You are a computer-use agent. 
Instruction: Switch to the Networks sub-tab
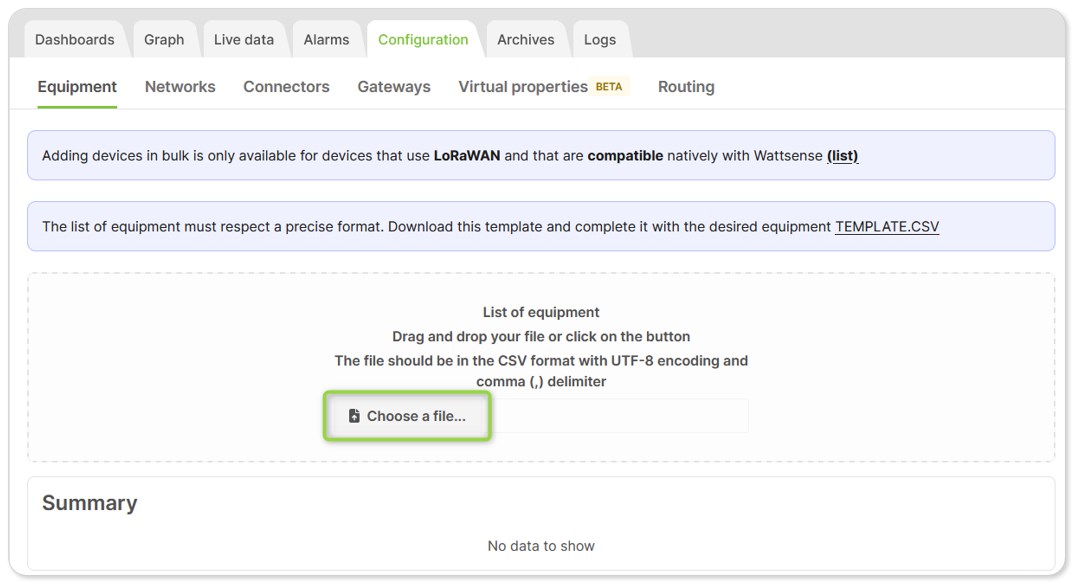[180, 87]
